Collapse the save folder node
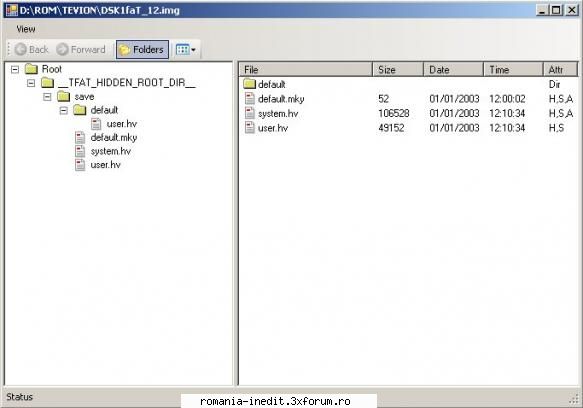The image size is (583, 408). tap(47, 97)
